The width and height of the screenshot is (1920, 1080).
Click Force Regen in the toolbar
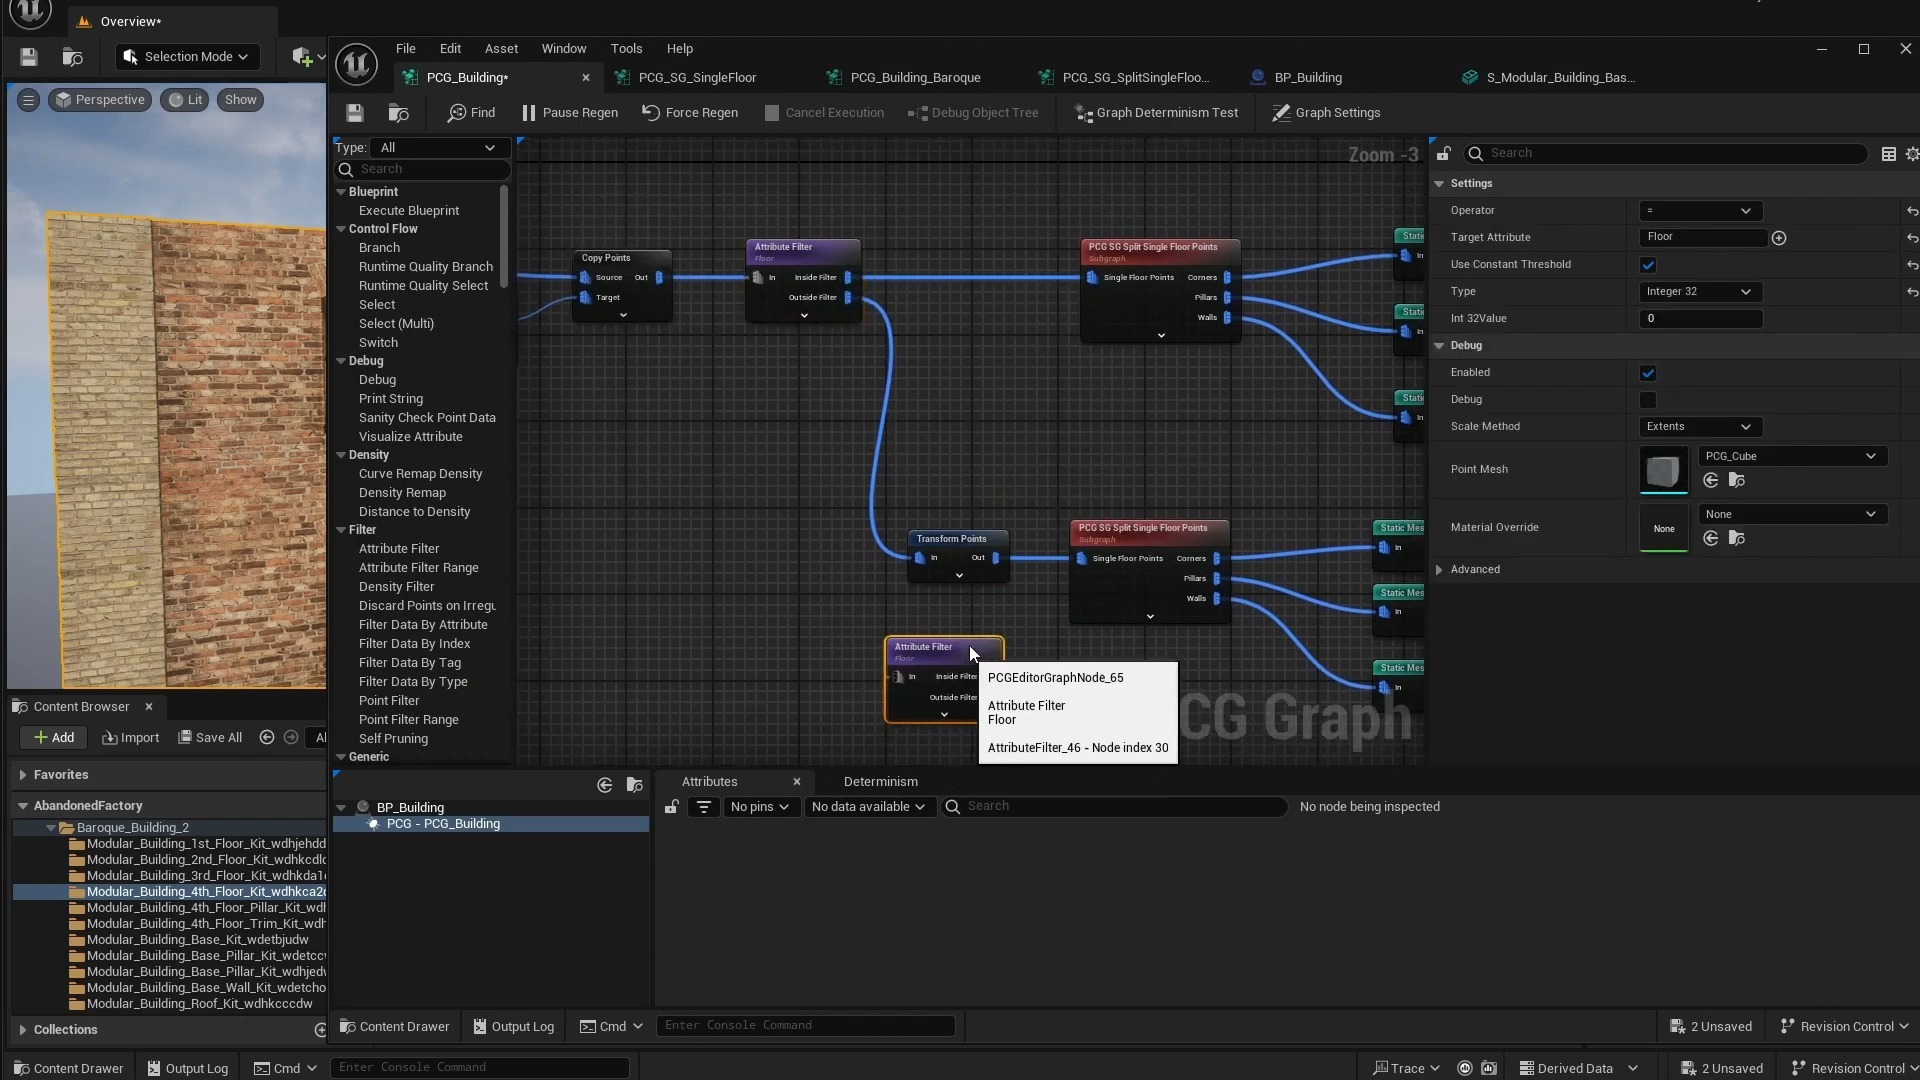tap(690, 113)
